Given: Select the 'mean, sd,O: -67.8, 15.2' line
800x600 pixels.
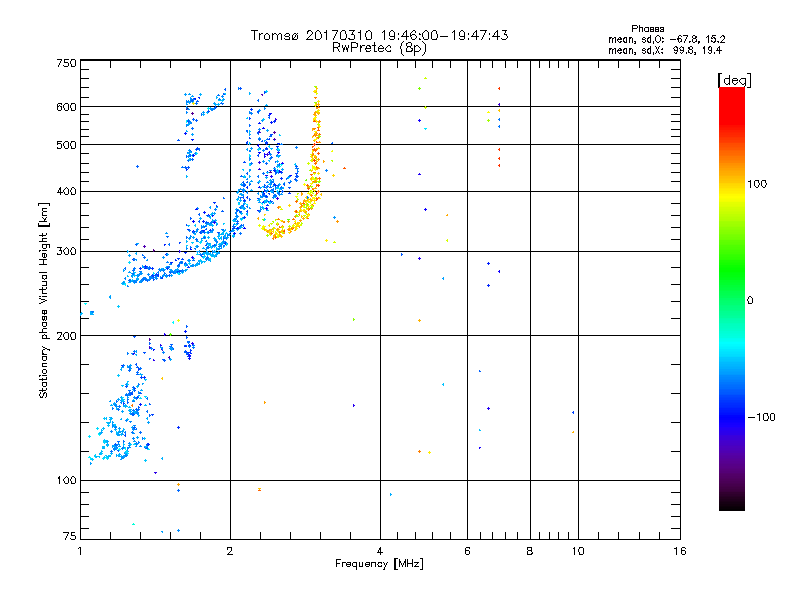Looking at the screenshot, I should [x=667, y=39].
